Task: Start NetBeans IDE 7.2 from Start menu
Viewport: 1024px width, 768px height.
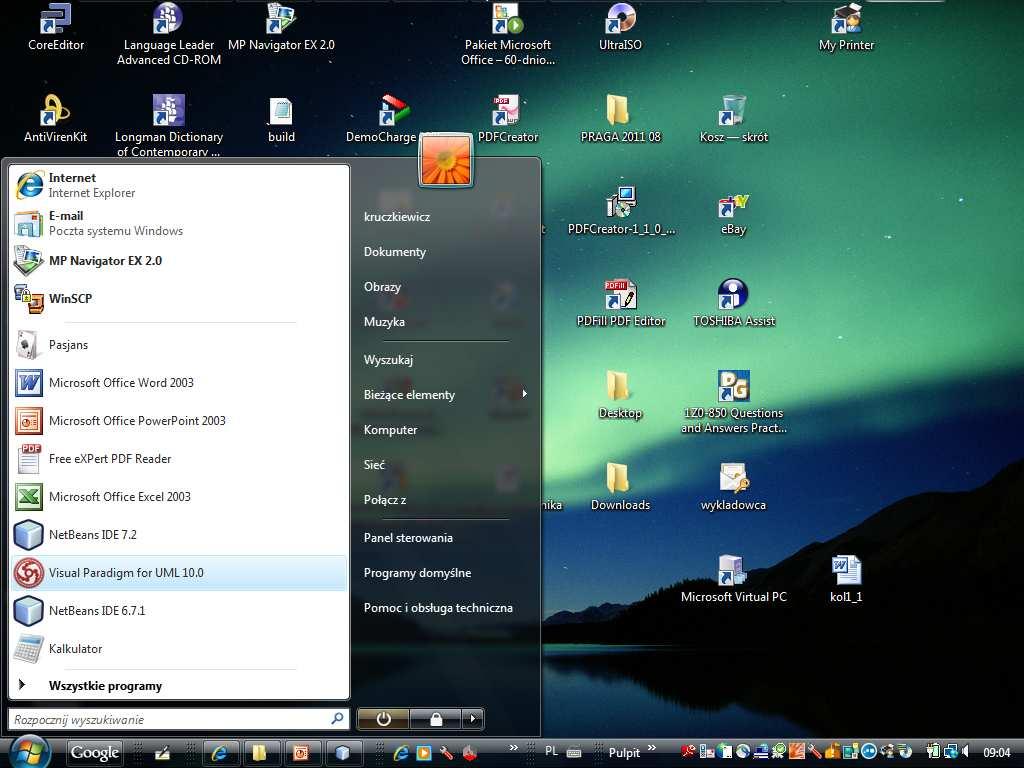Action: pyautogui.click(x=180, y=534)
